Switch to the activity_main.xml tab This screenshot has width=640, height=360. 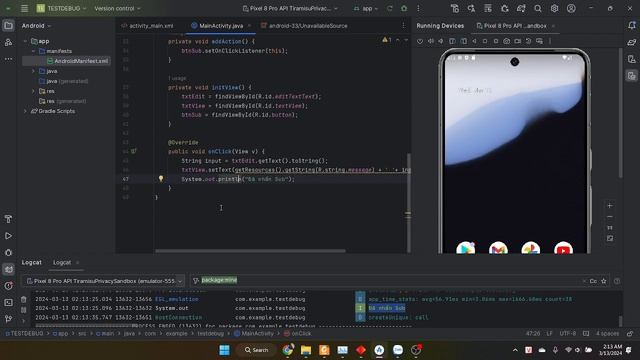(147, 26)
